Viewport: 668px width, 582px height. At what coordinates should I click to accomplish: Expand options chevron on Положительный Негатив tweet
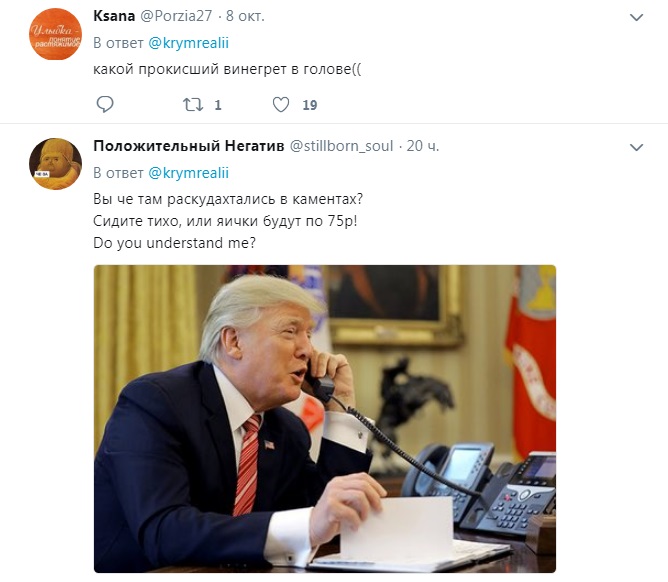point(636,147)
